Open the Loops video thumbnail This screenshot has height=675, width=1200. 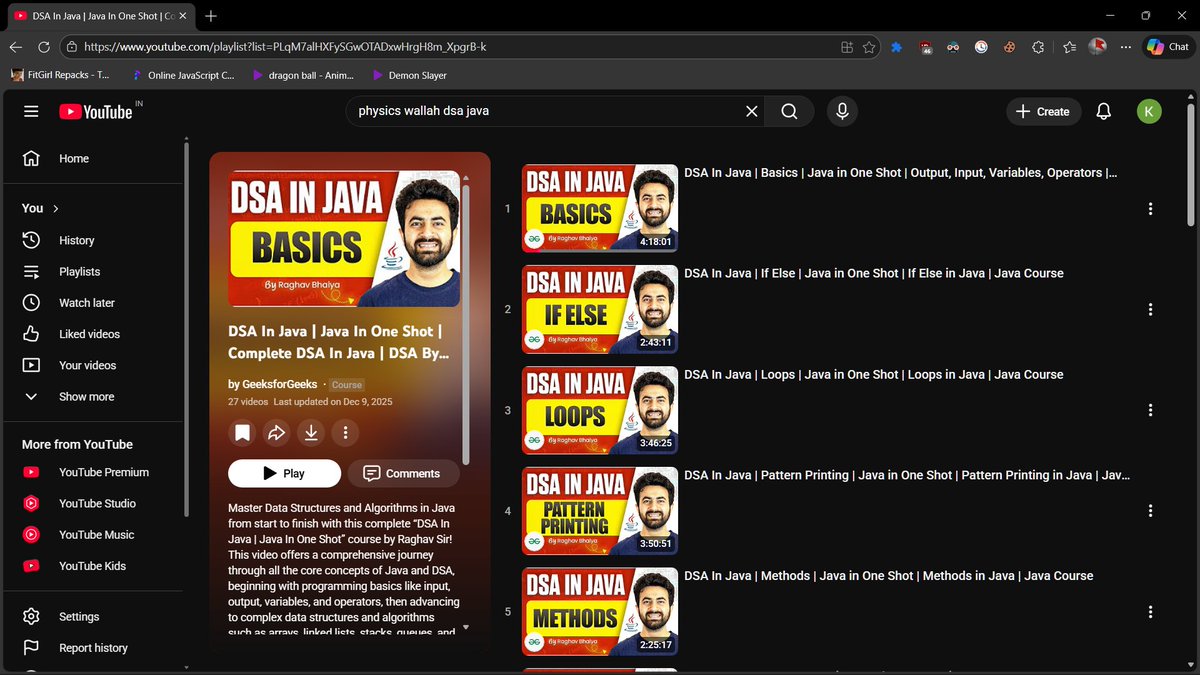coord(600,410)
